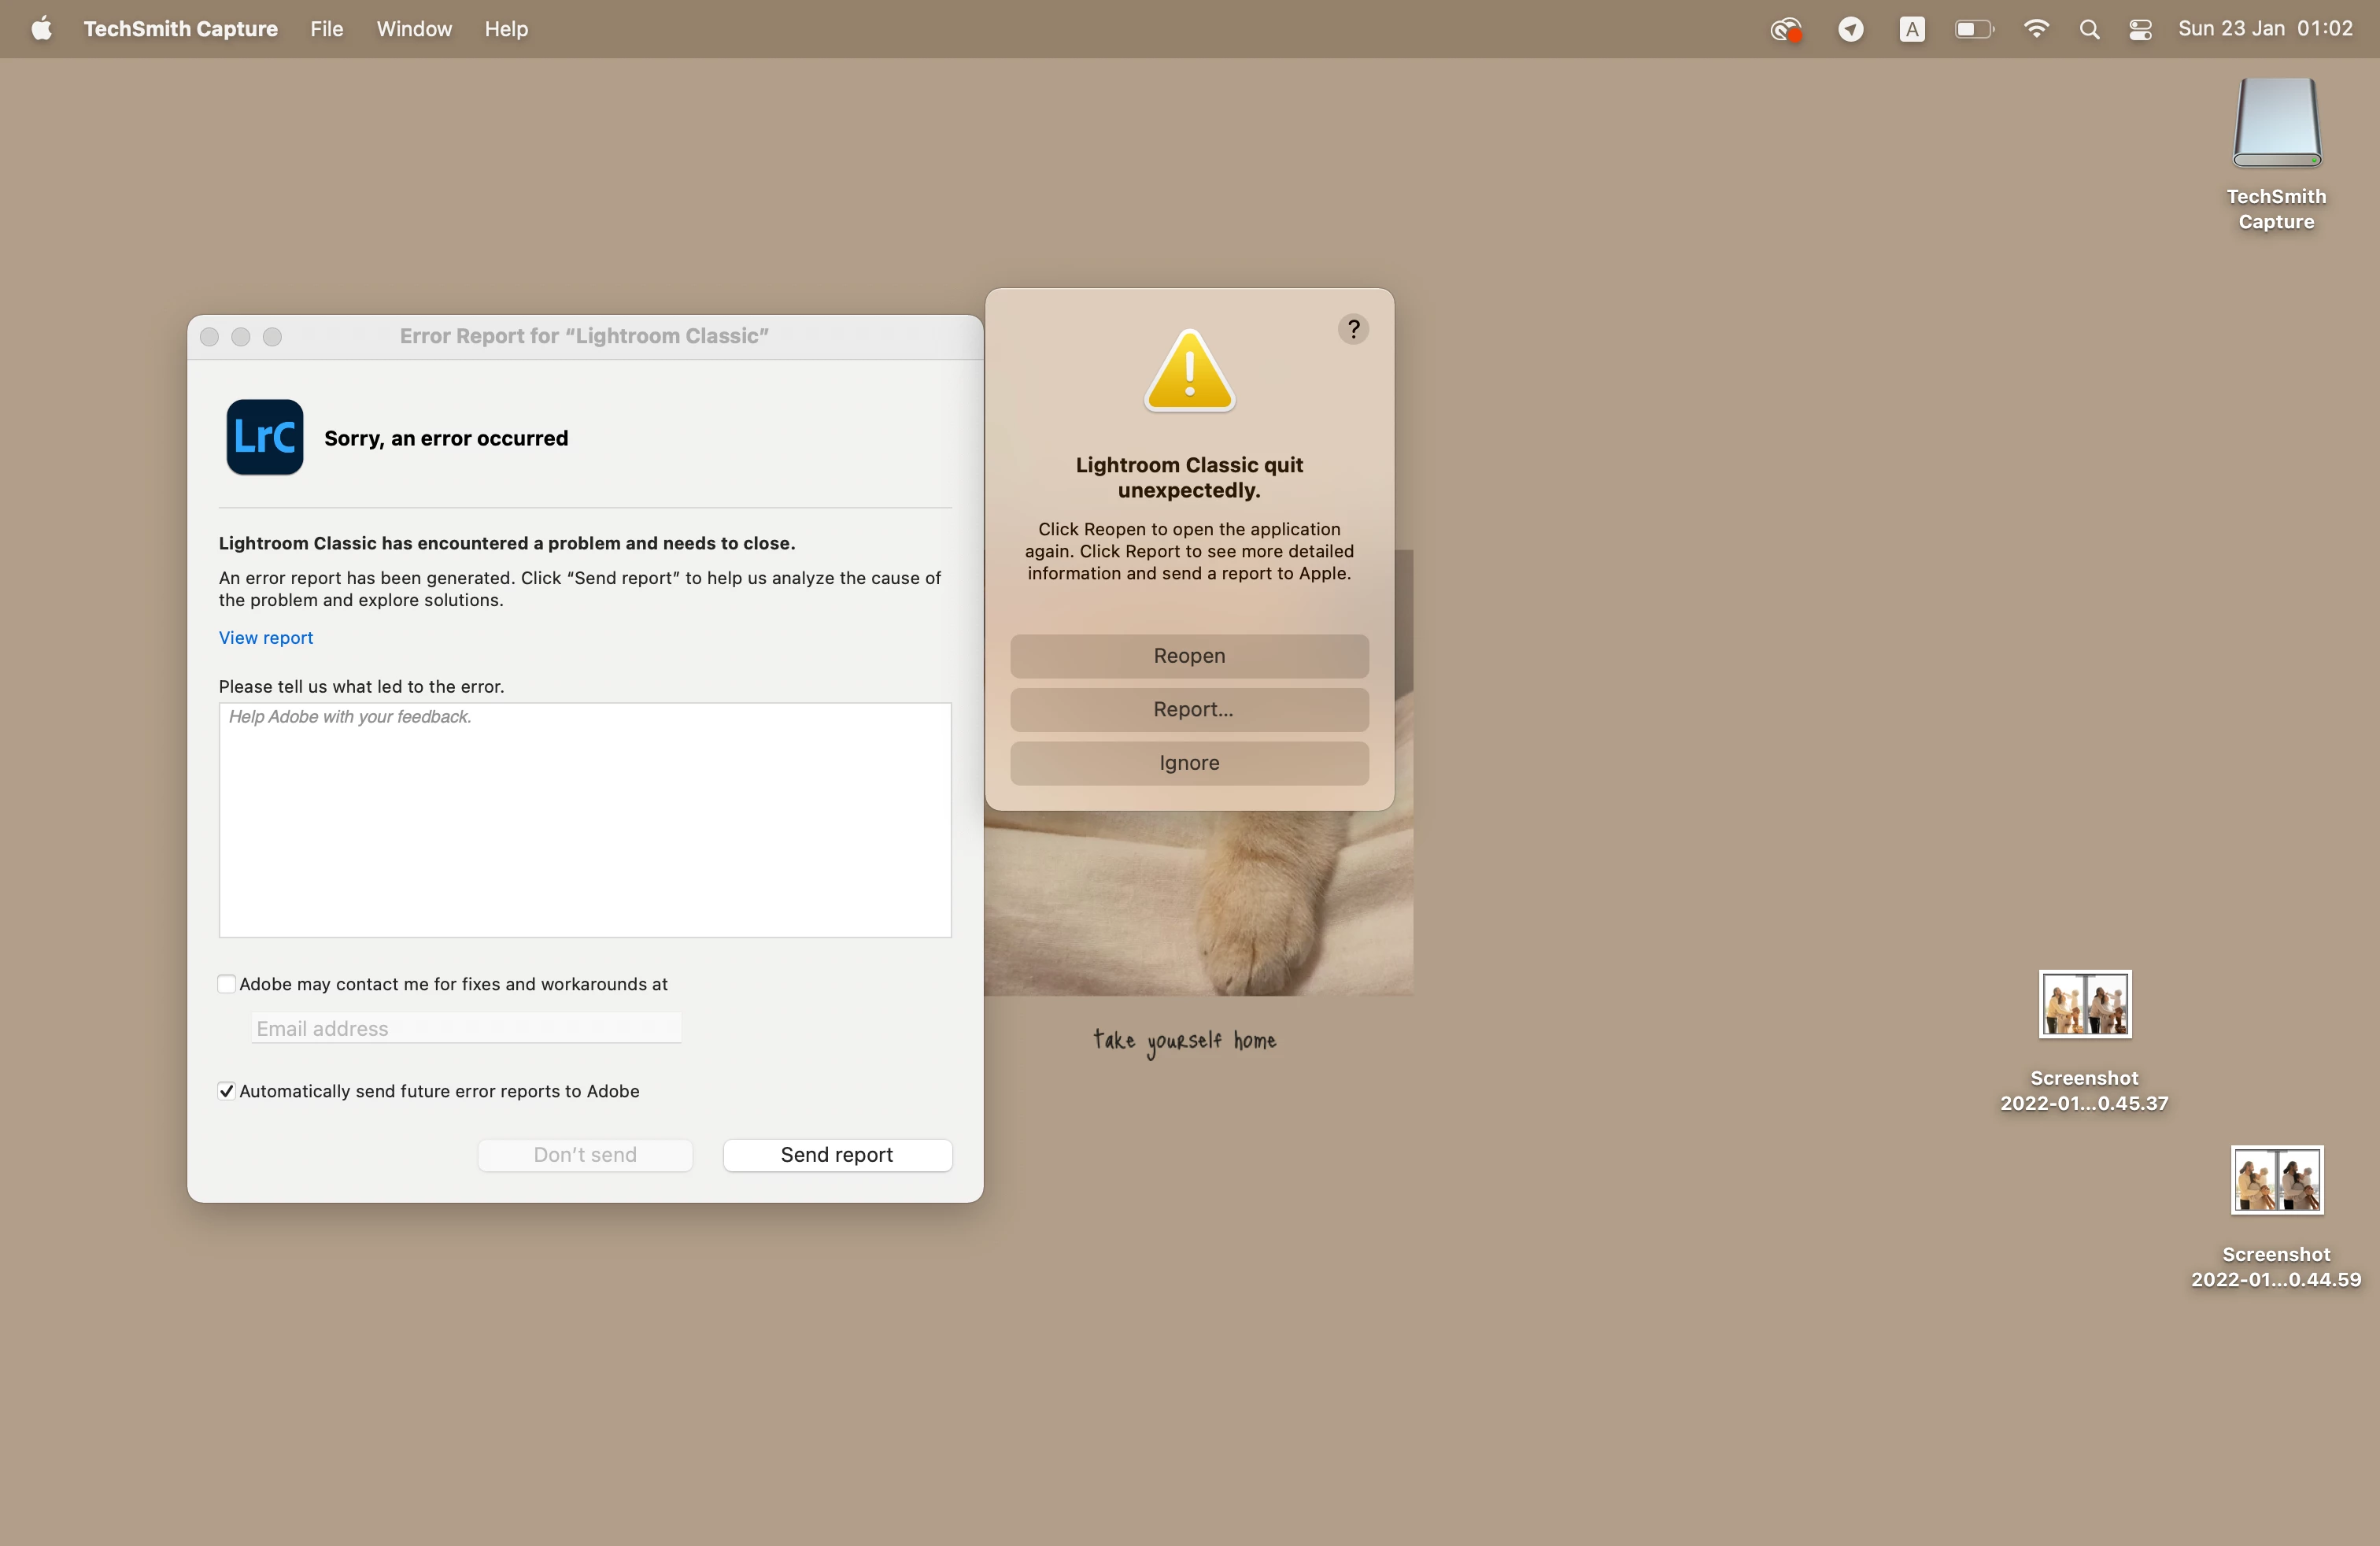Select Screenshot 2022-01...0.45.37 thumbnail

coord(2084,1004)
